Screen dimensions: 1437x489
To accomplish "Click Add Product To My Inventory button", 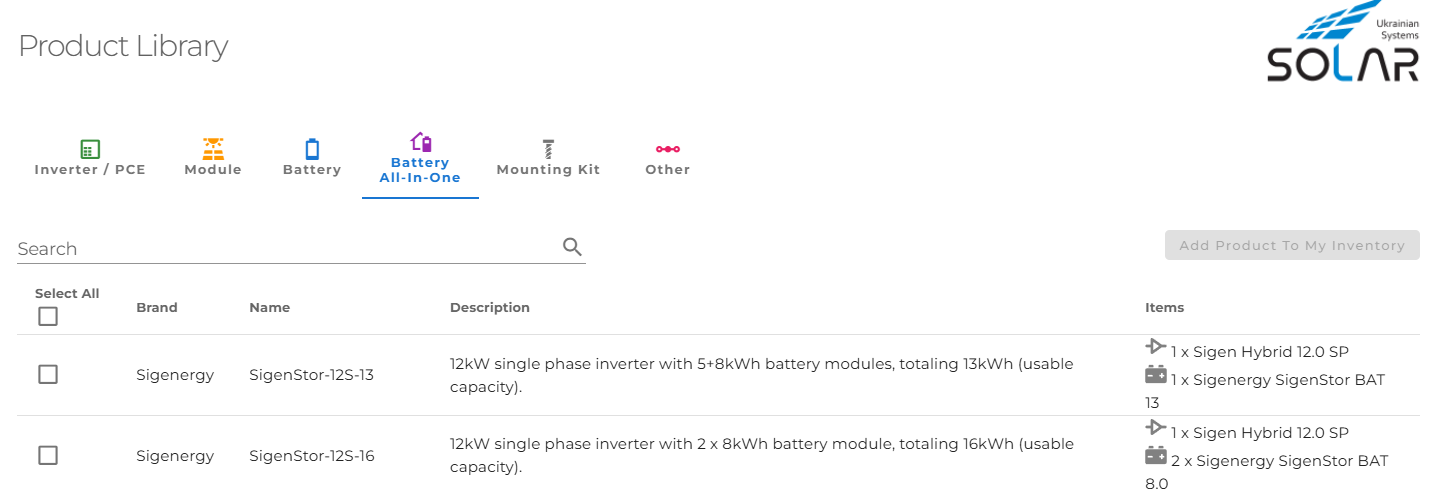I will coord(1292,245).
